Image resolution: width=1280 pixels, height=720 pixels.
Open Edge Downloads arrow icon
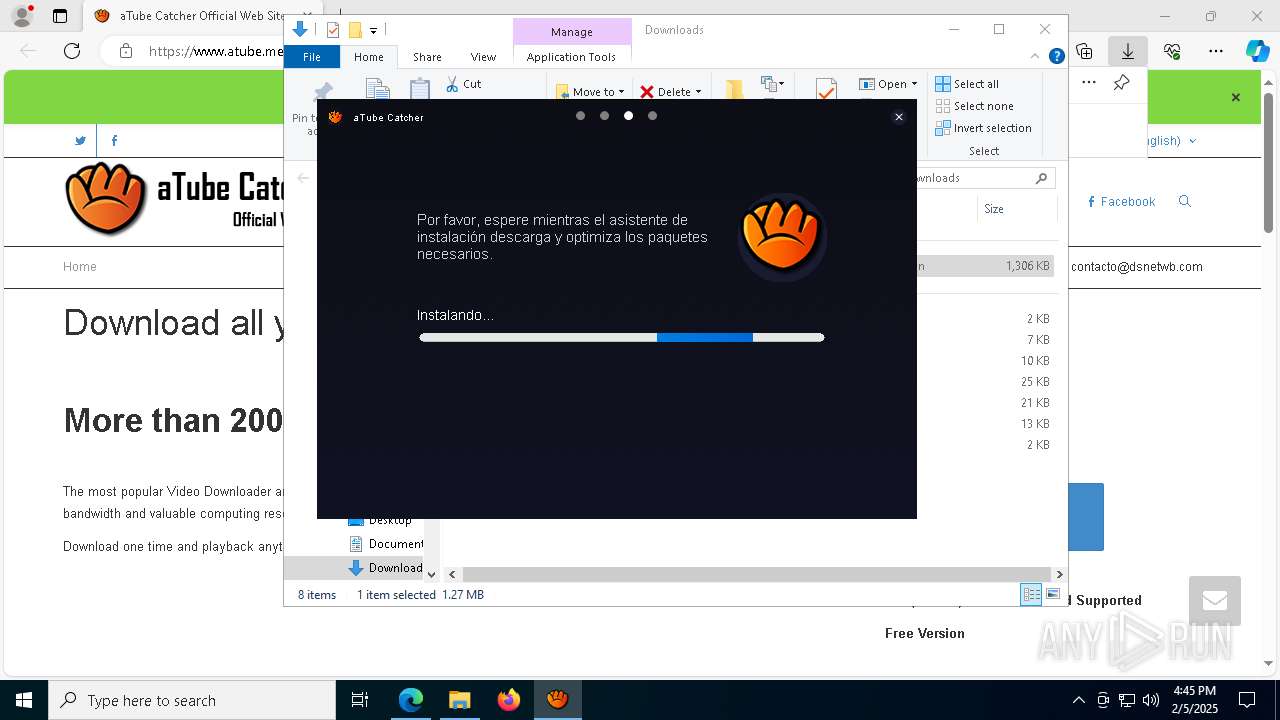[x=1128, y=51]
